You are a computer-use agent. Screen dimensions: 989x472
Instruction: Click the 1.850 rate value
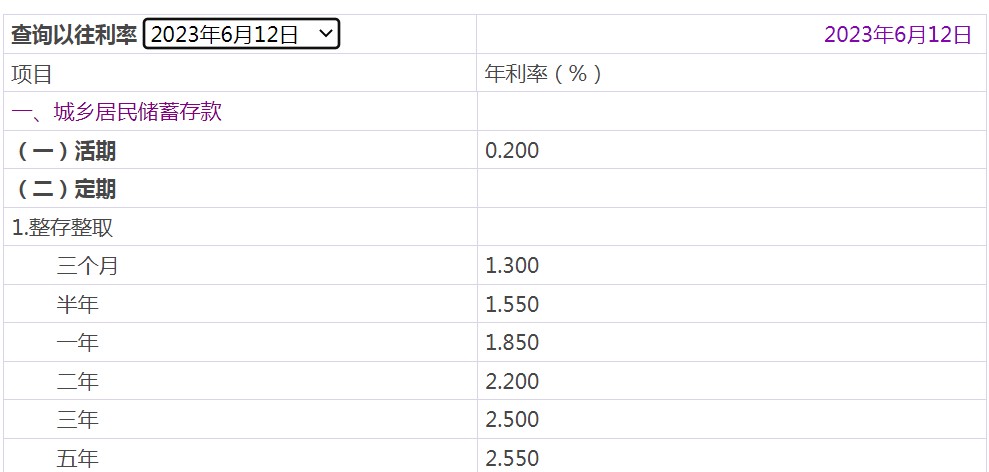(x=512, y=343)
